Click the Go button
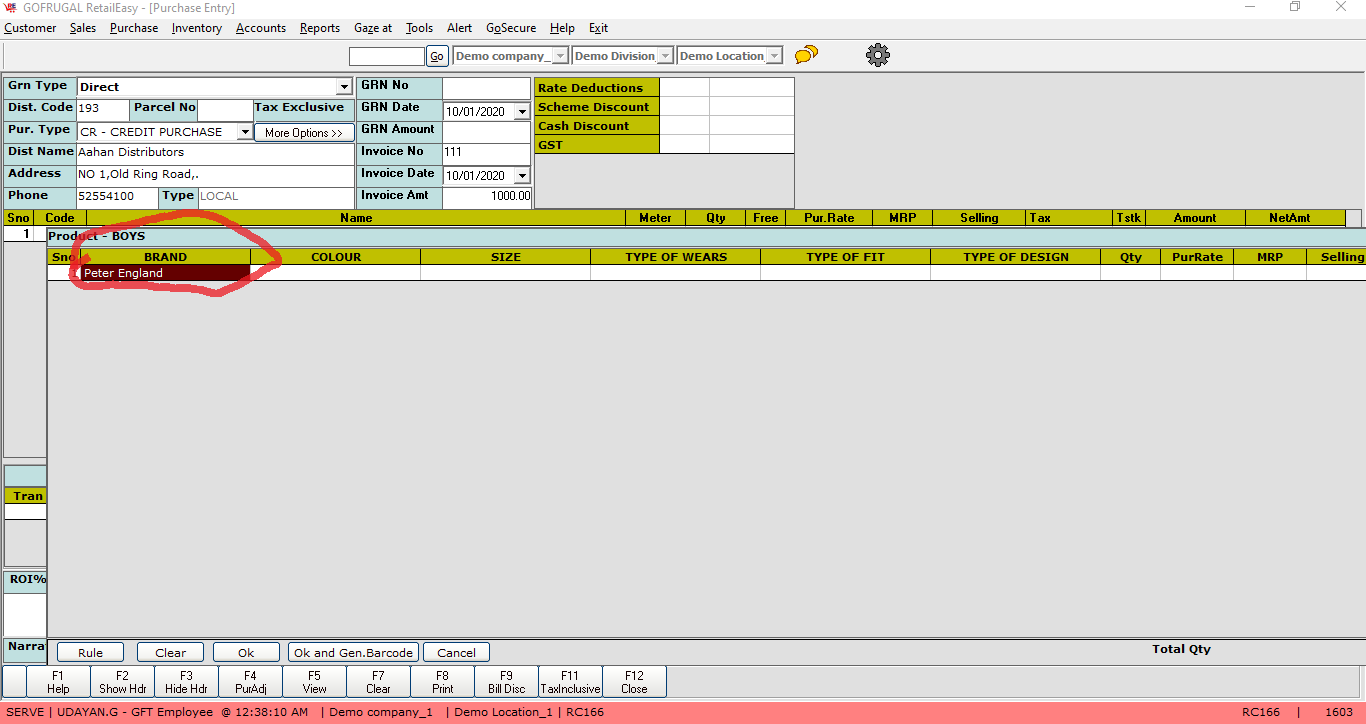The width and height of the screenshot is (1366, 724). pyautogui.click(x=437, y=56)
